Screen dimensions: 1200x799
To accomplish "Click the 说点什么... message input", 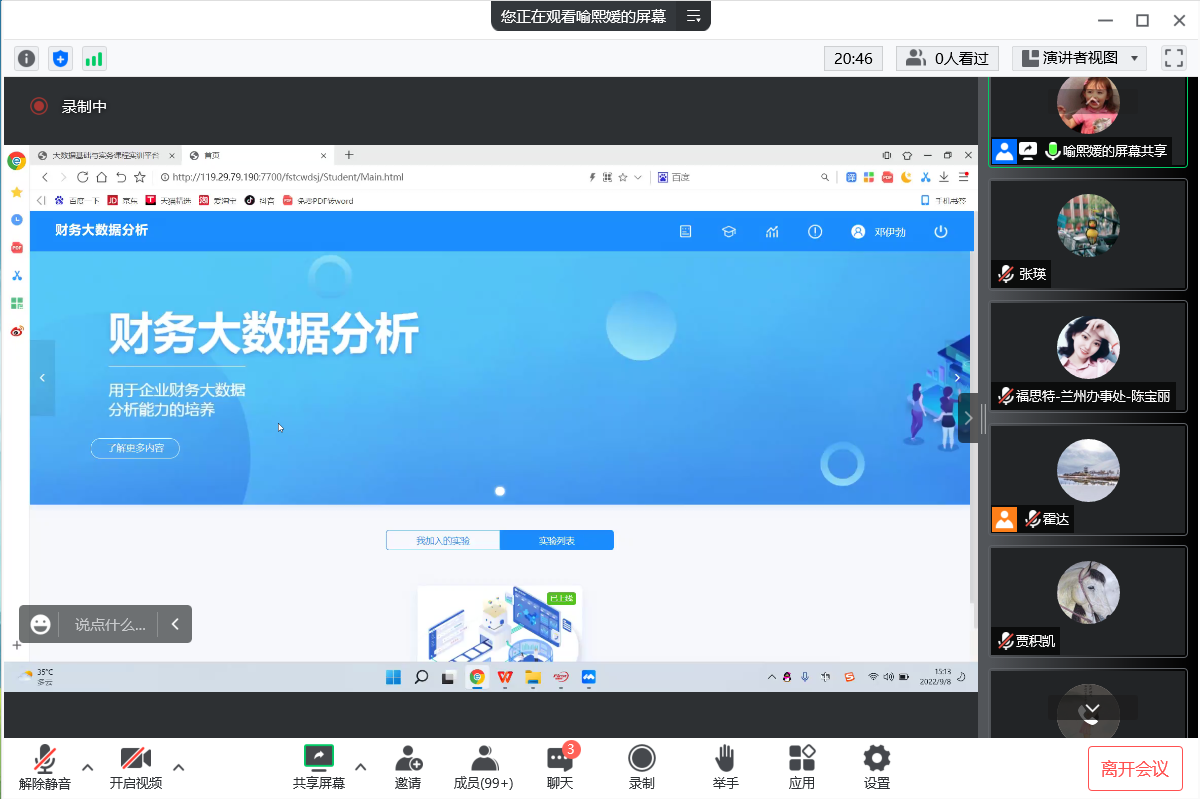I will 110,625.
